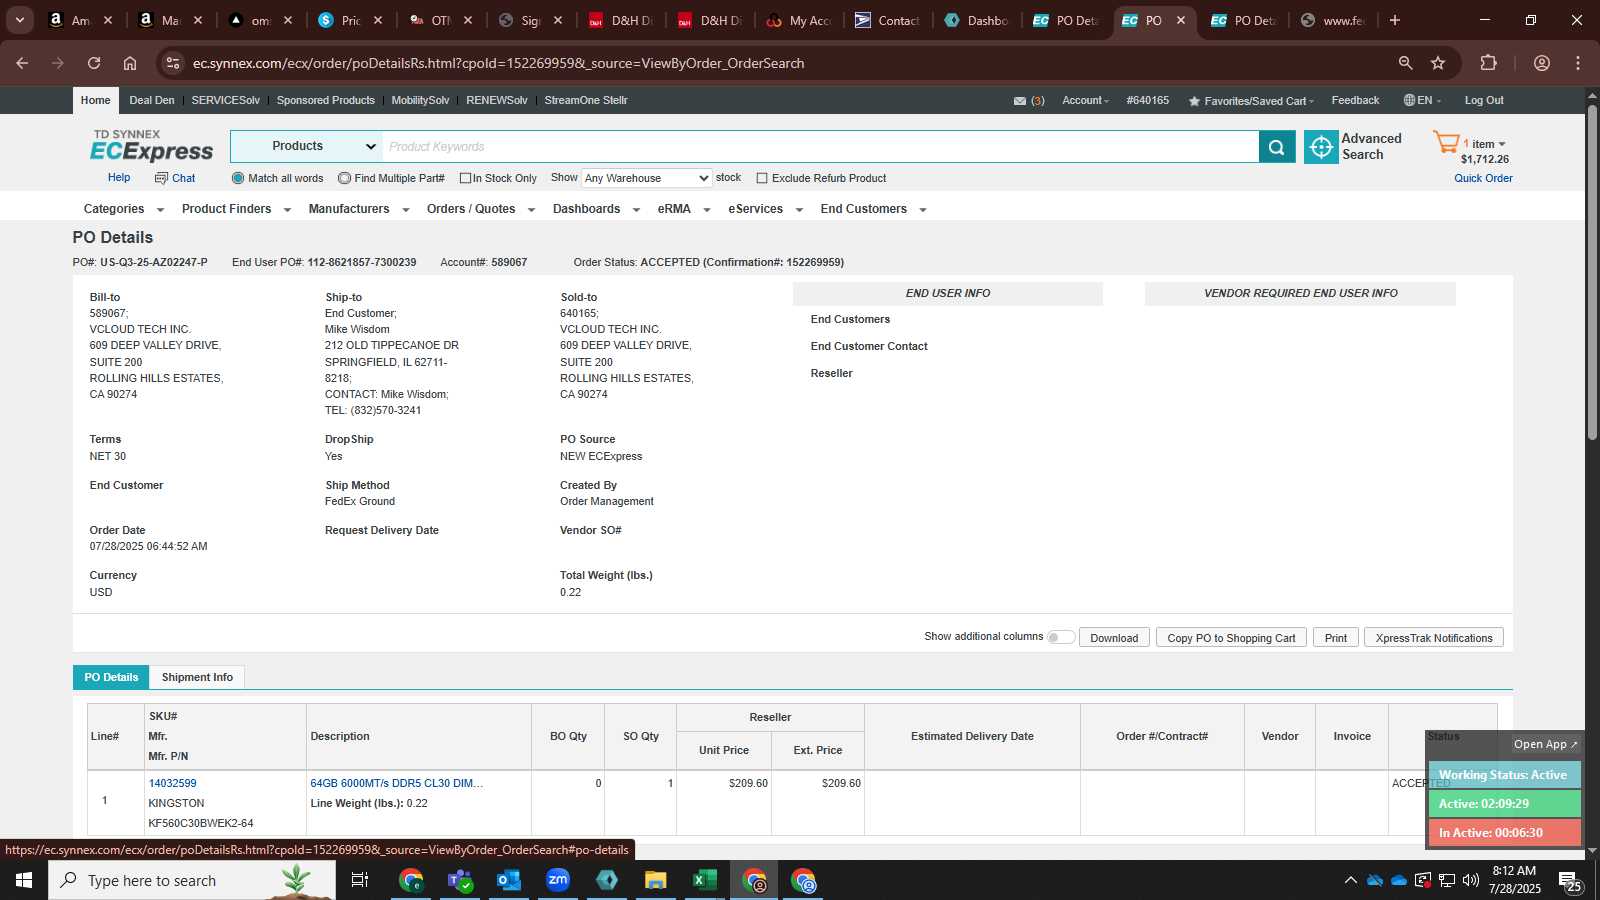Image resolution: width=1600 pixels, height=900 pixels.
Task: Expand the Manufacturers menu
Action: [359, 209]
